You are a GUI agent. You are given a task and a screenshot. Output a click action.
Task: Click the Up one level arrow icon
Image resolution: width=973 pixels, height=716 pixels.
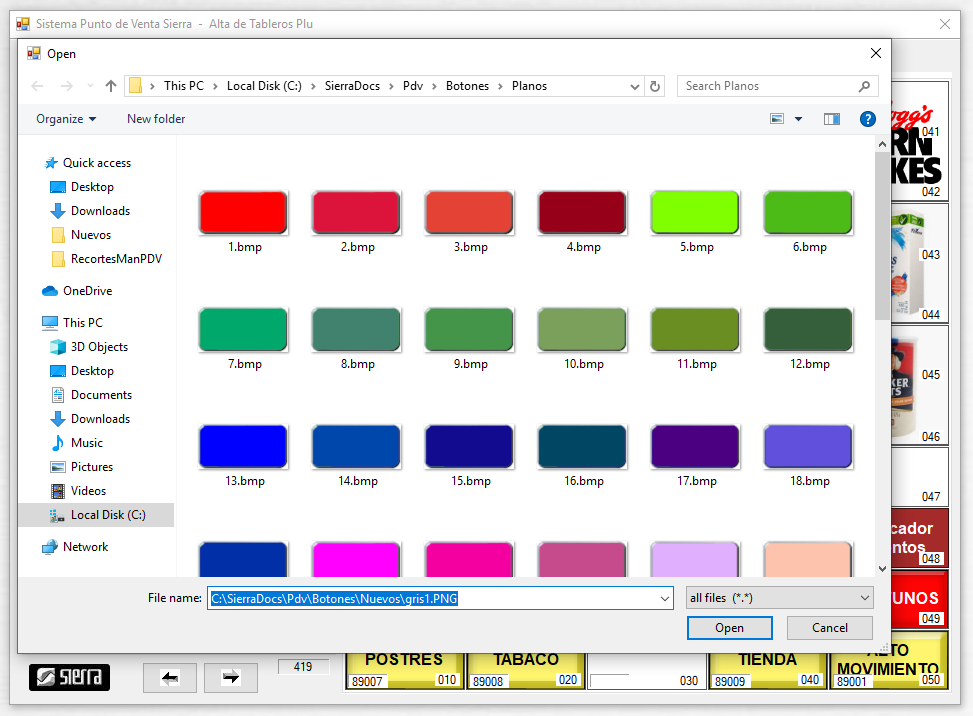pyautogui.click(x=111, y=86)
